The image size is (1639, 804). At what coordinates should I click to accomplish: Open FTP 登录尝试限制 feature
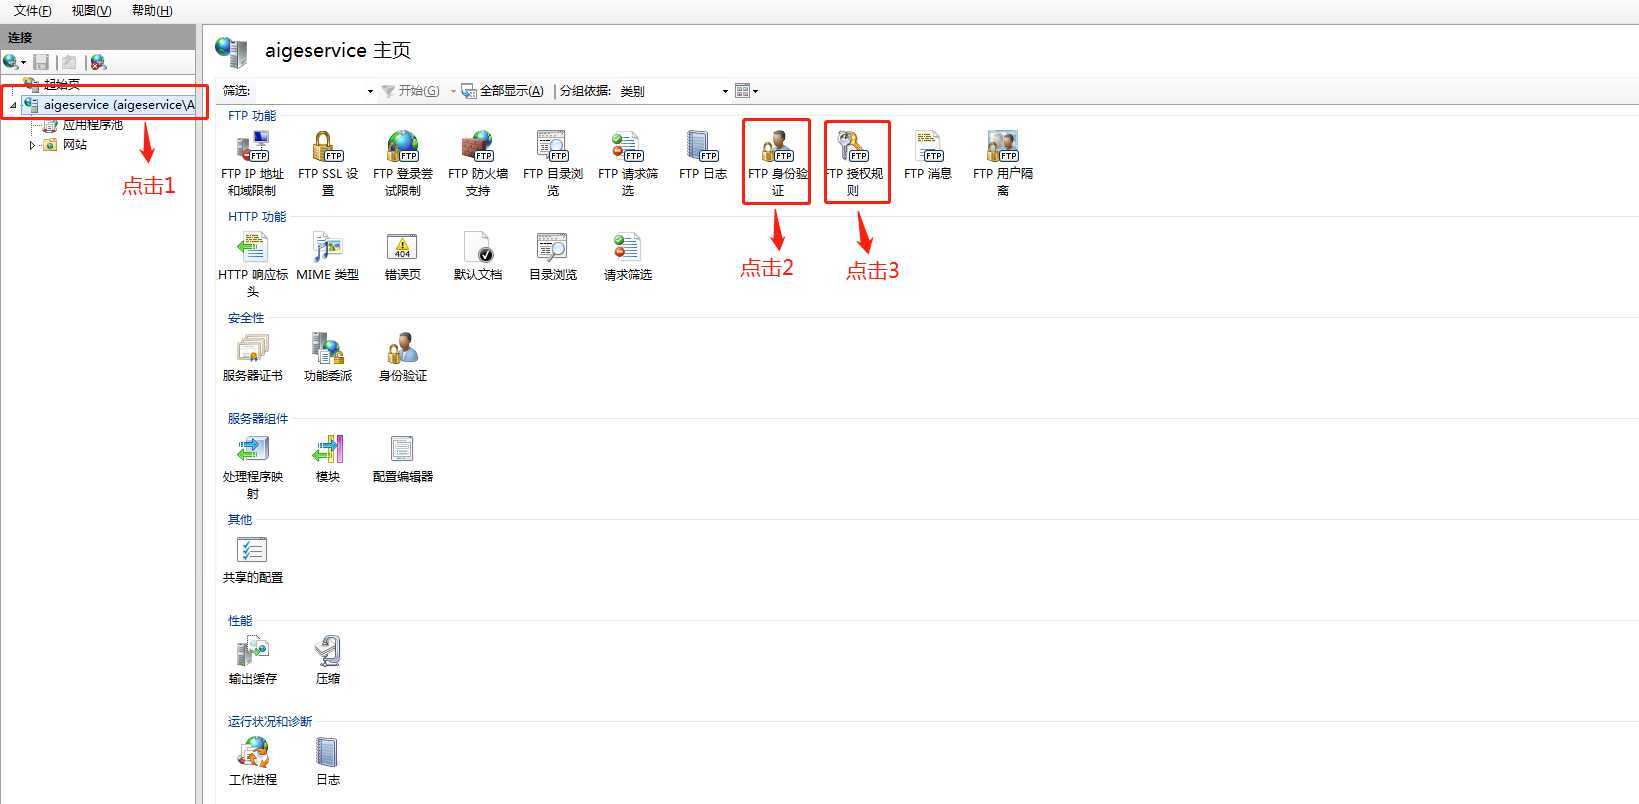(402, 164)
